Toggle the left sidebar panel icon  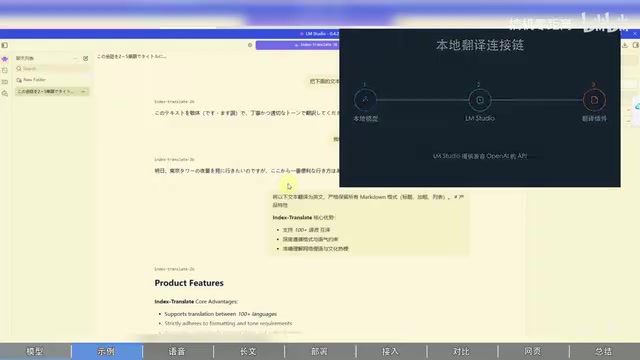coord(4,45)
